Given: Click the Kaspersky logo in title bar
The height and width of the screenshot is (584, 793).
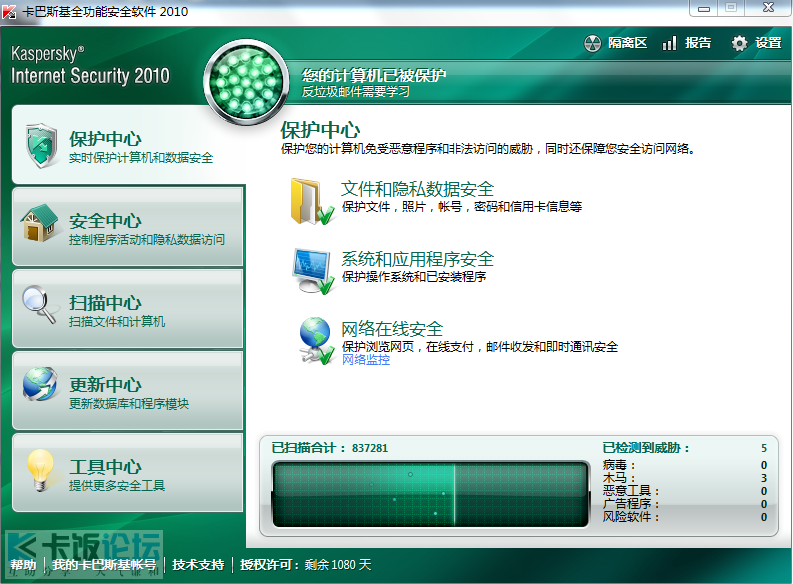Looking at the screenshot, I should pos(9,11).
